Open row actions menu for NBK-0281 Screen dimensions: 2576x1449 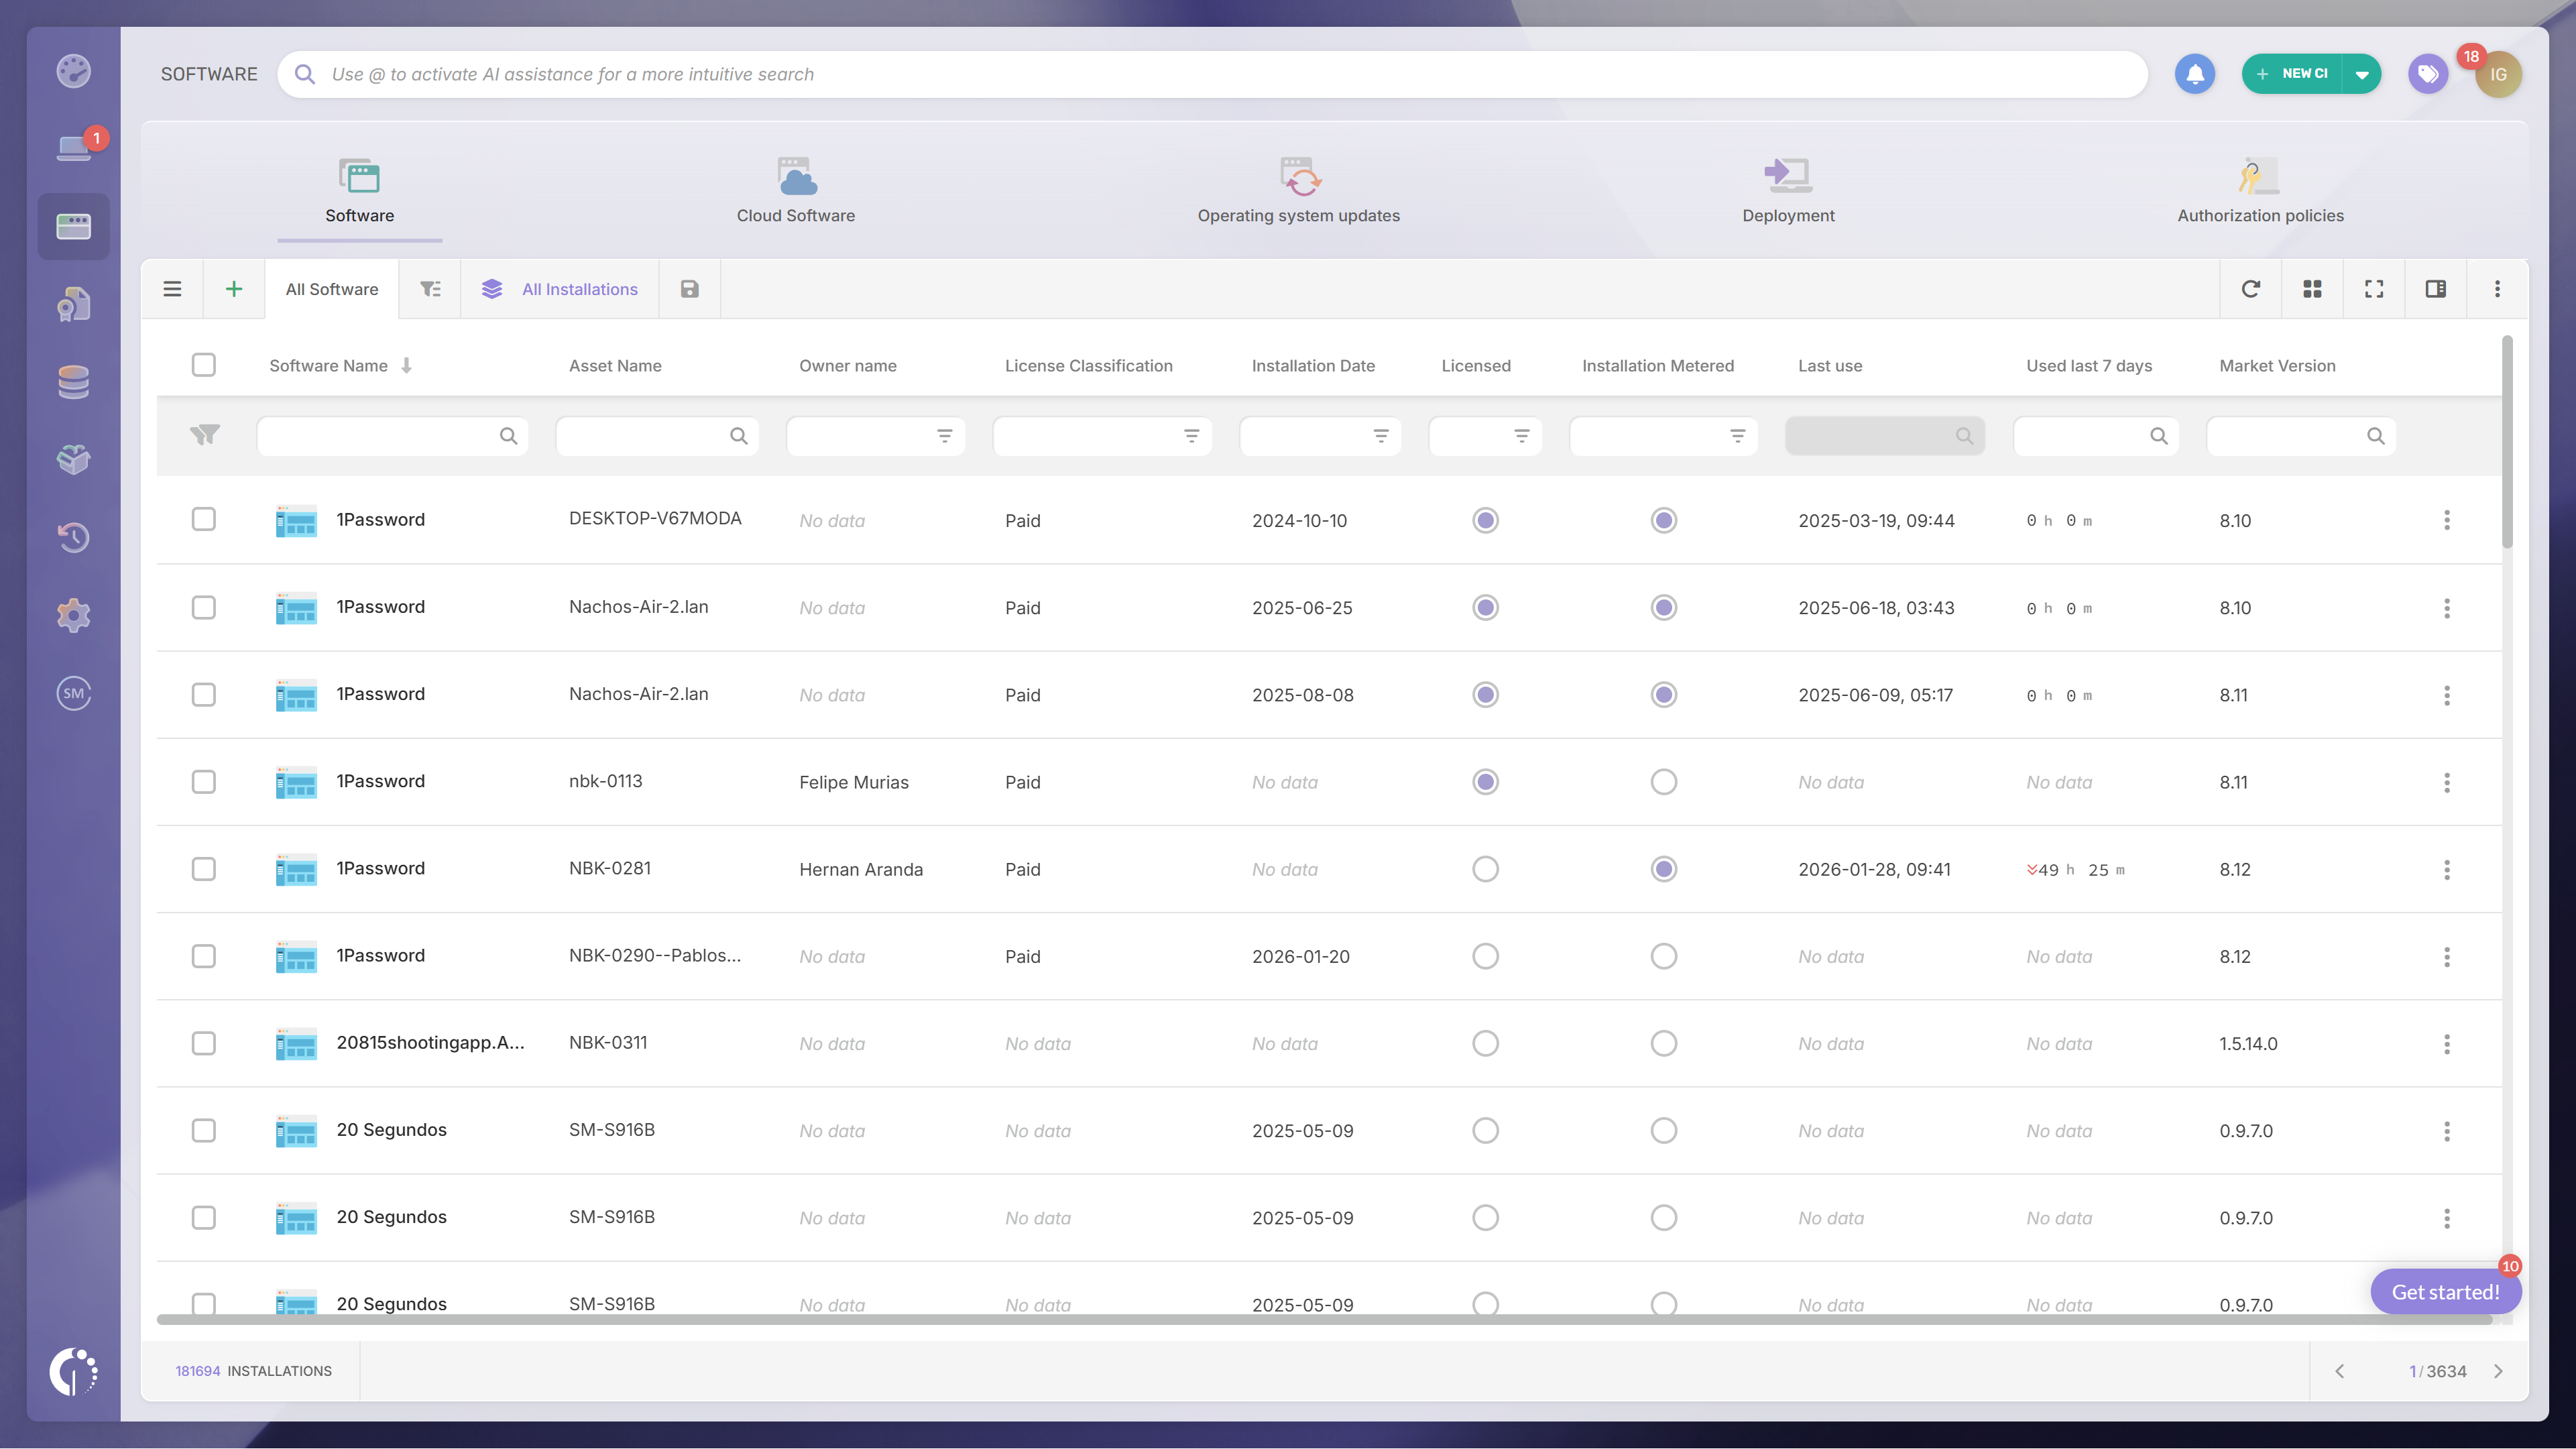click(x=2447, y=869)
